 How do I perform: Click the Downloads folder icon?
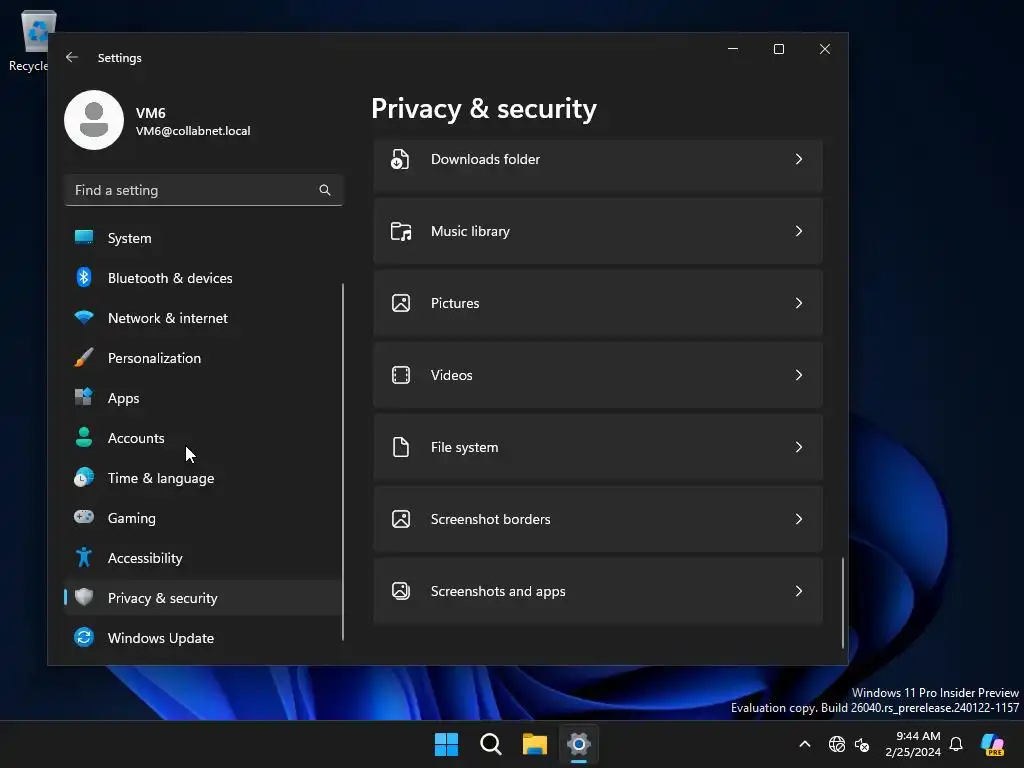tap(400, 159)
